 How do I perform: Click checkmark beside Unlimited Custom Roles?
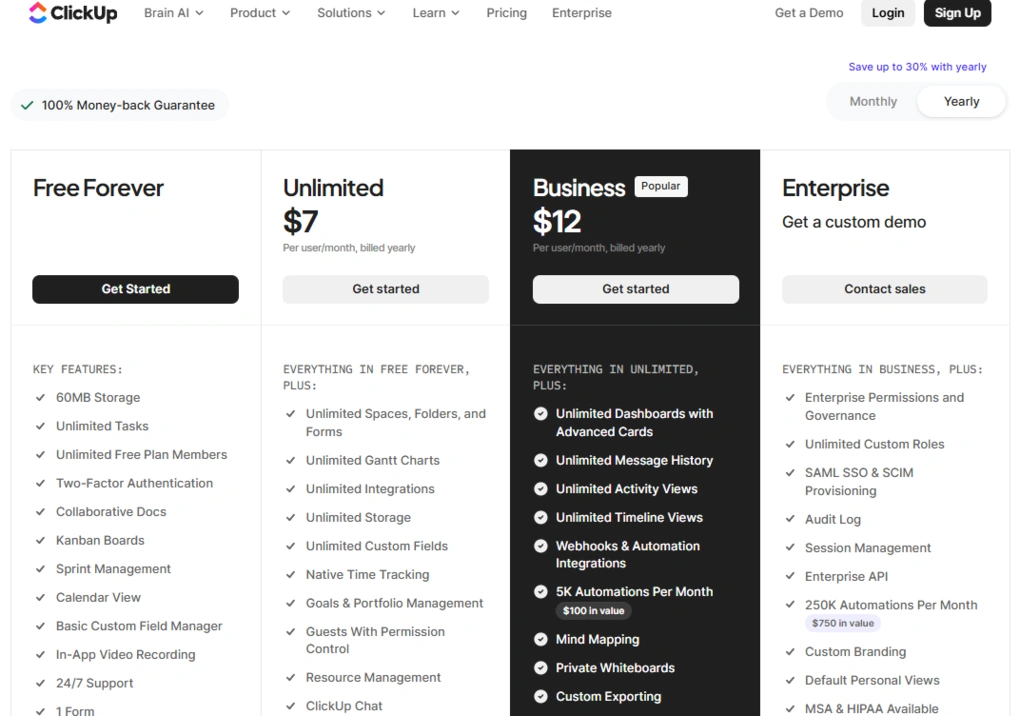coord(790,444)
